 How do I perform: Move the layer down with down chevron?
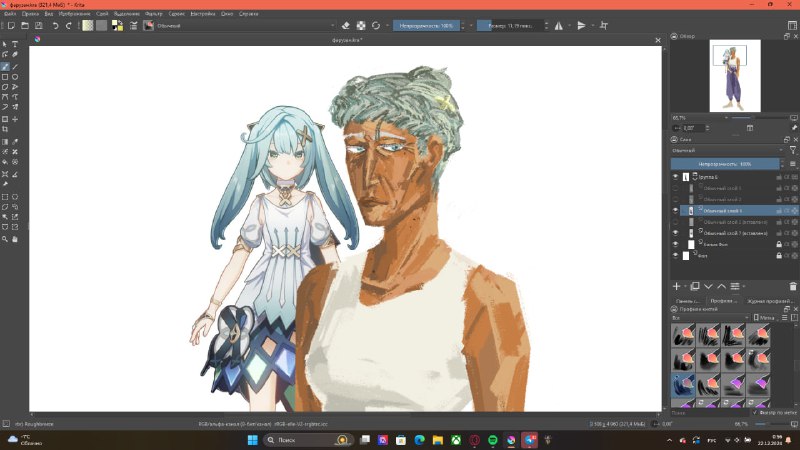click(708, 287)
